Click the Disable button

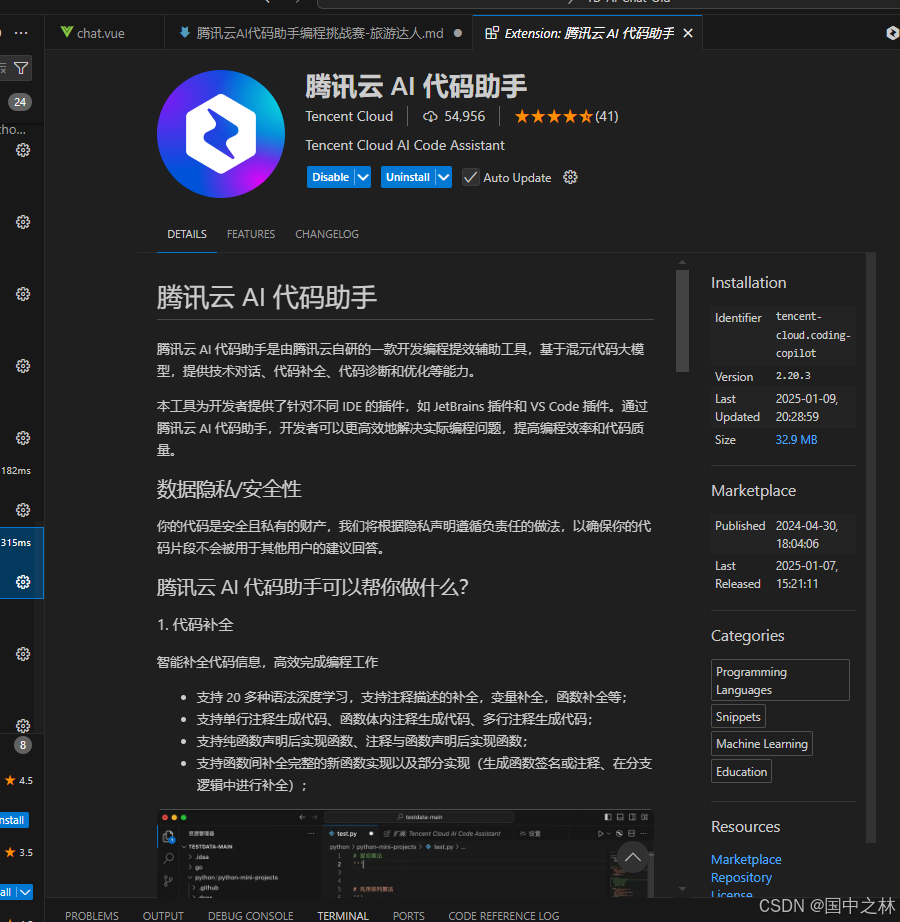point(331,177)
